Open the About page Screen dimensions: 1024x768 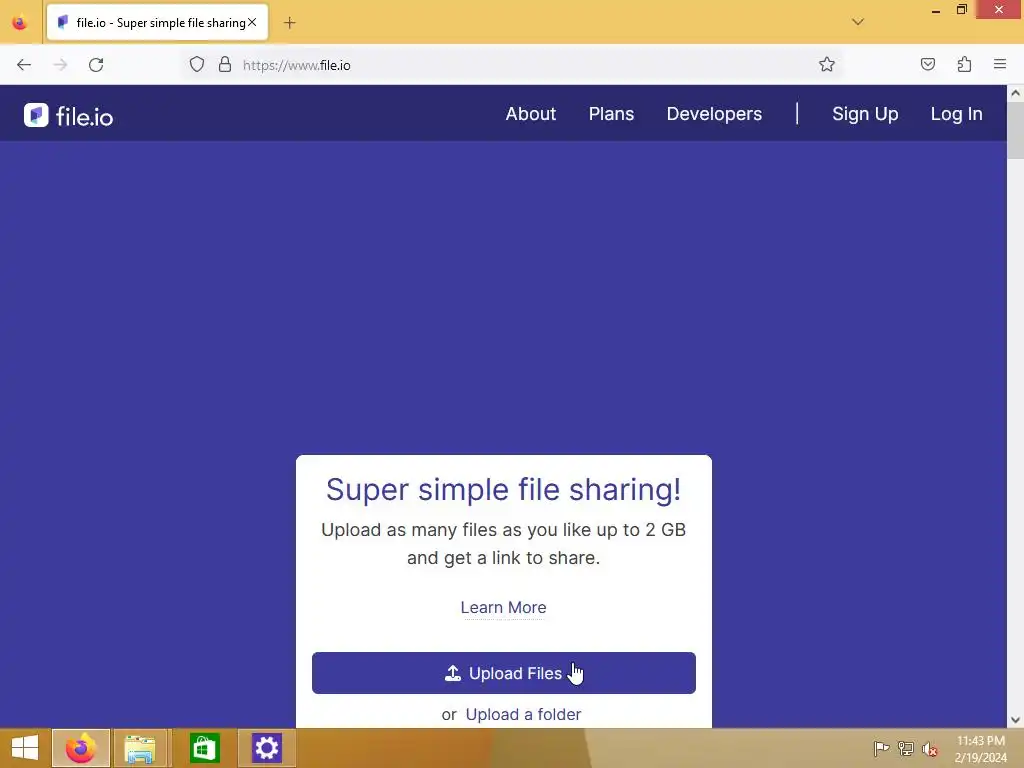coord(530,114)
